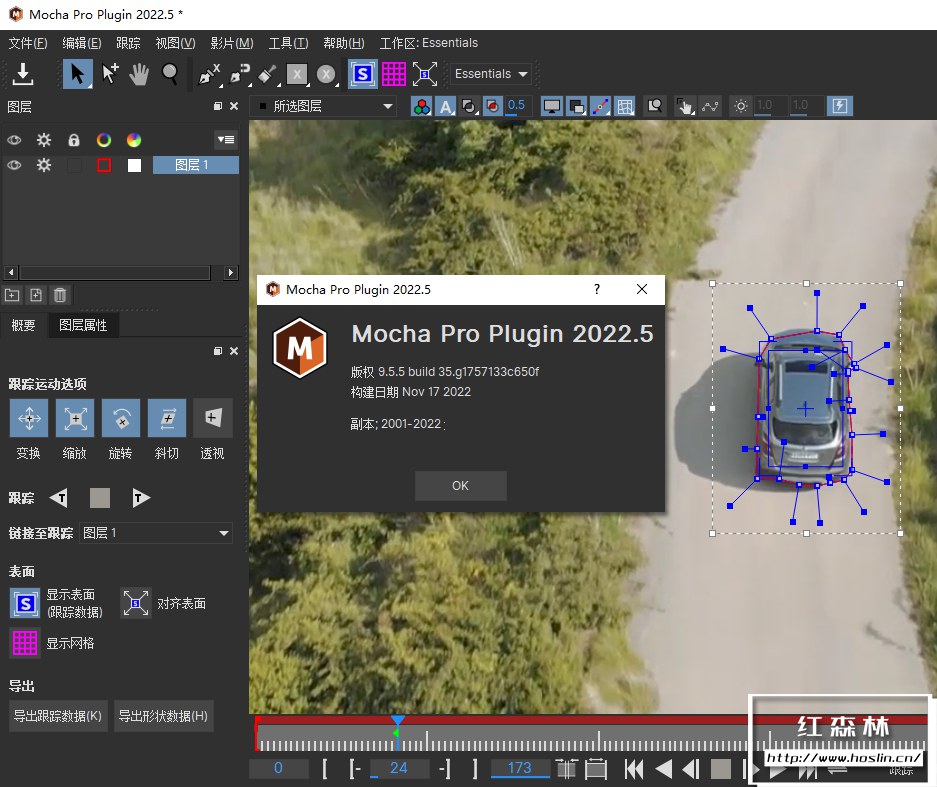Click the Translation (变换) motion option
937x787 pixels.
click(x=28, y=418)
